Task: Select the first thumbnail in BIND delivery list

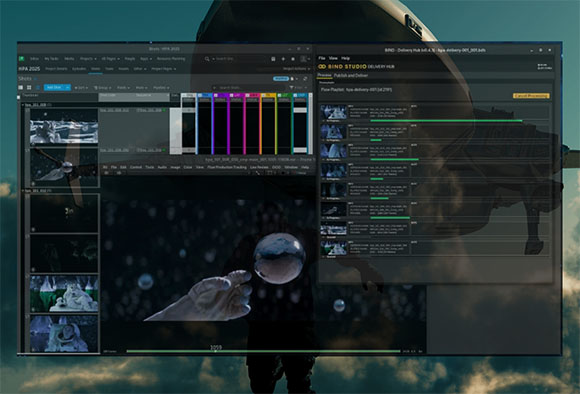Action: 334,112
